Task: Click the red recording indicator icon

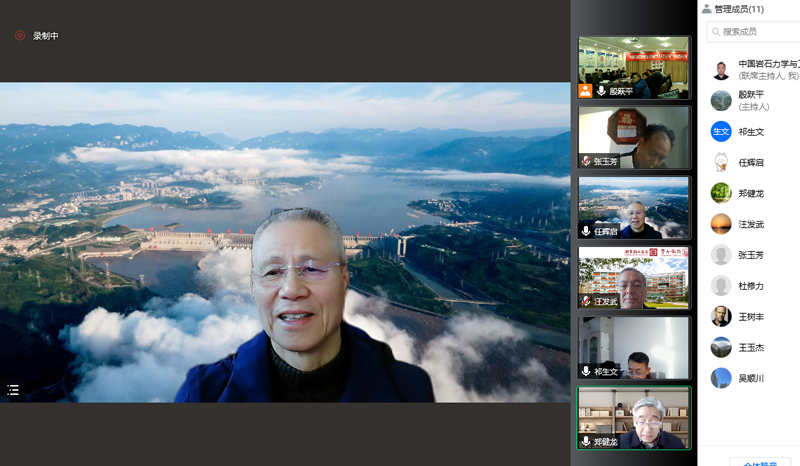Action: point(19,36)
